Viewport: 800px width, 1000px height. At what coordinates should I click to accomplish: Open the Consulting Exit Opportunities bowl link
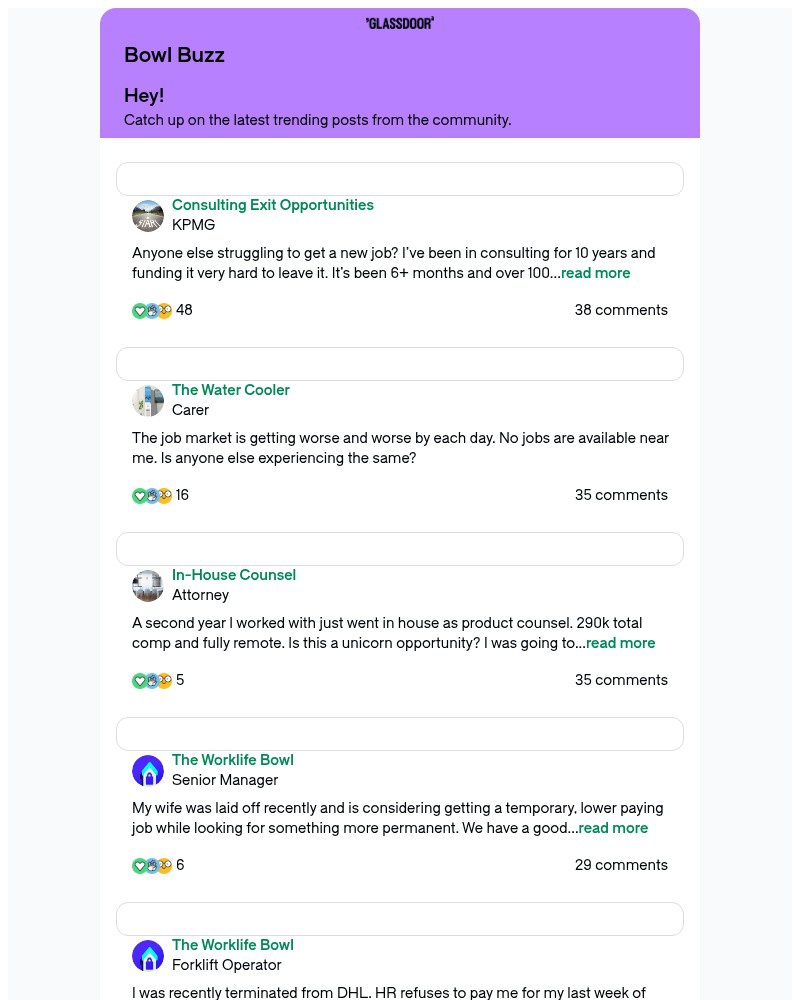point(272,205)
